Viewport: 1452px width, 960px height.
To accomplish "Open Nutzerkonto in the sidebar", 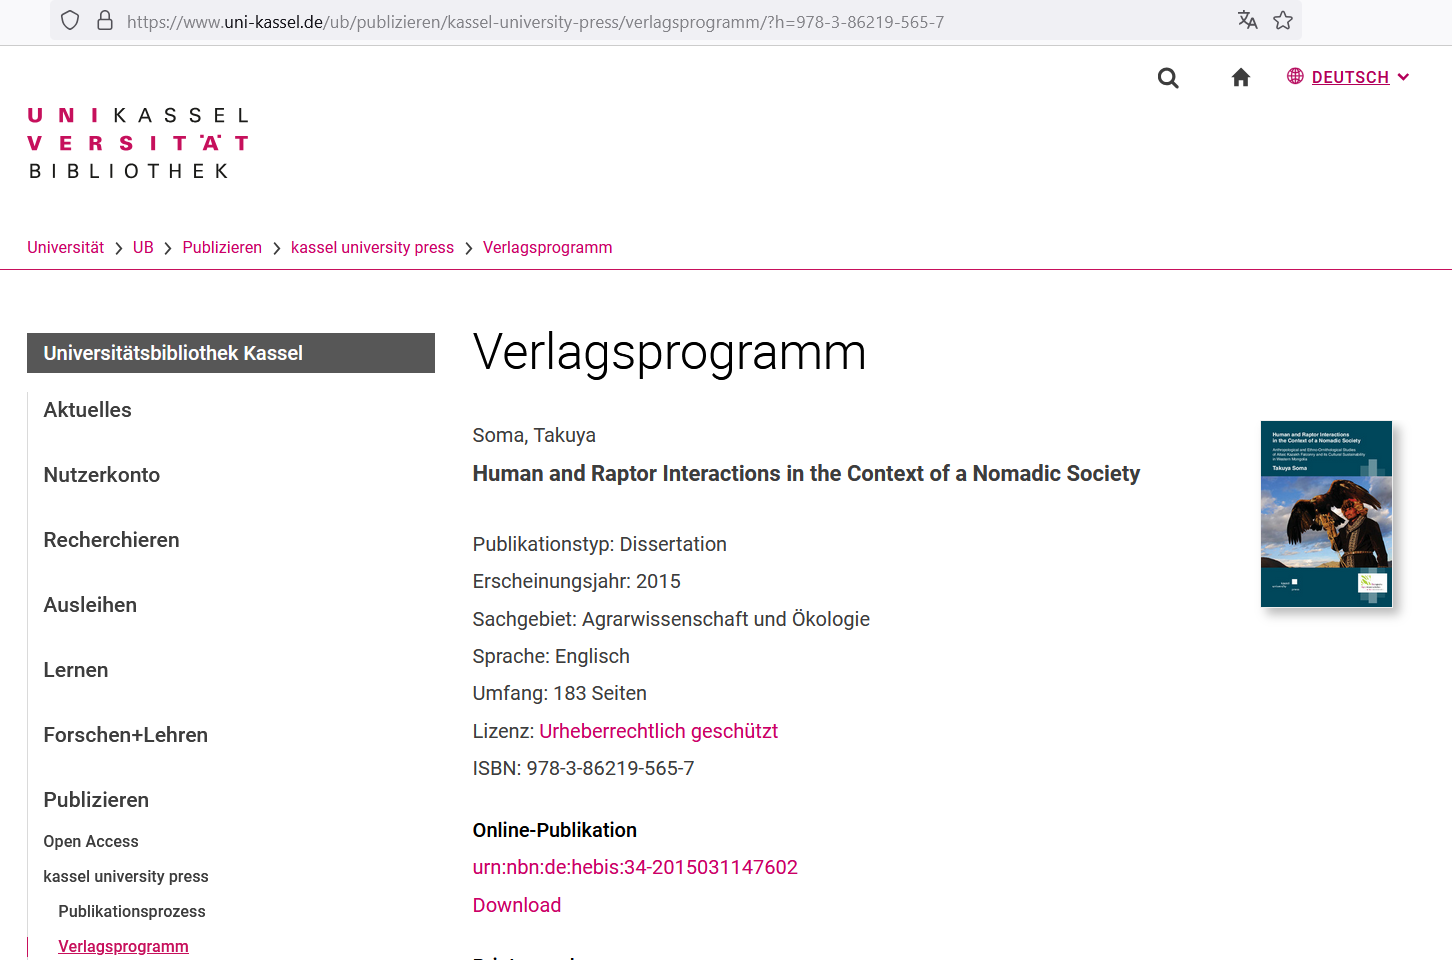I will tap(102, 475).
